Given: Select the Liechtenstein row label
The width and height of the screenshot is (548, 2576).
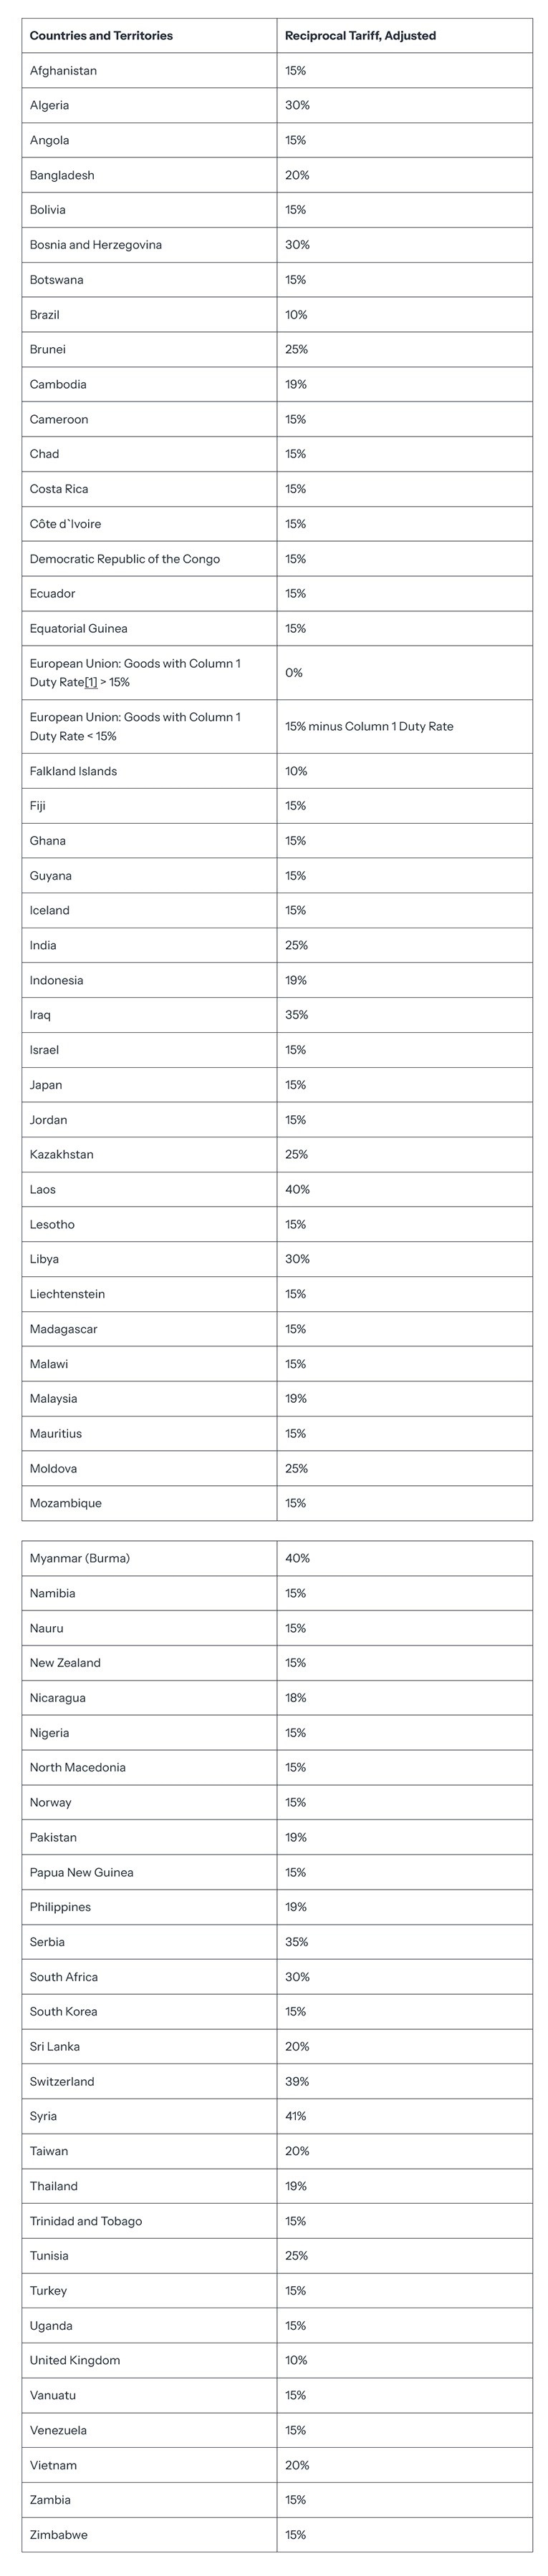Looking at the screenshot, I should [x=67, y=1294].
